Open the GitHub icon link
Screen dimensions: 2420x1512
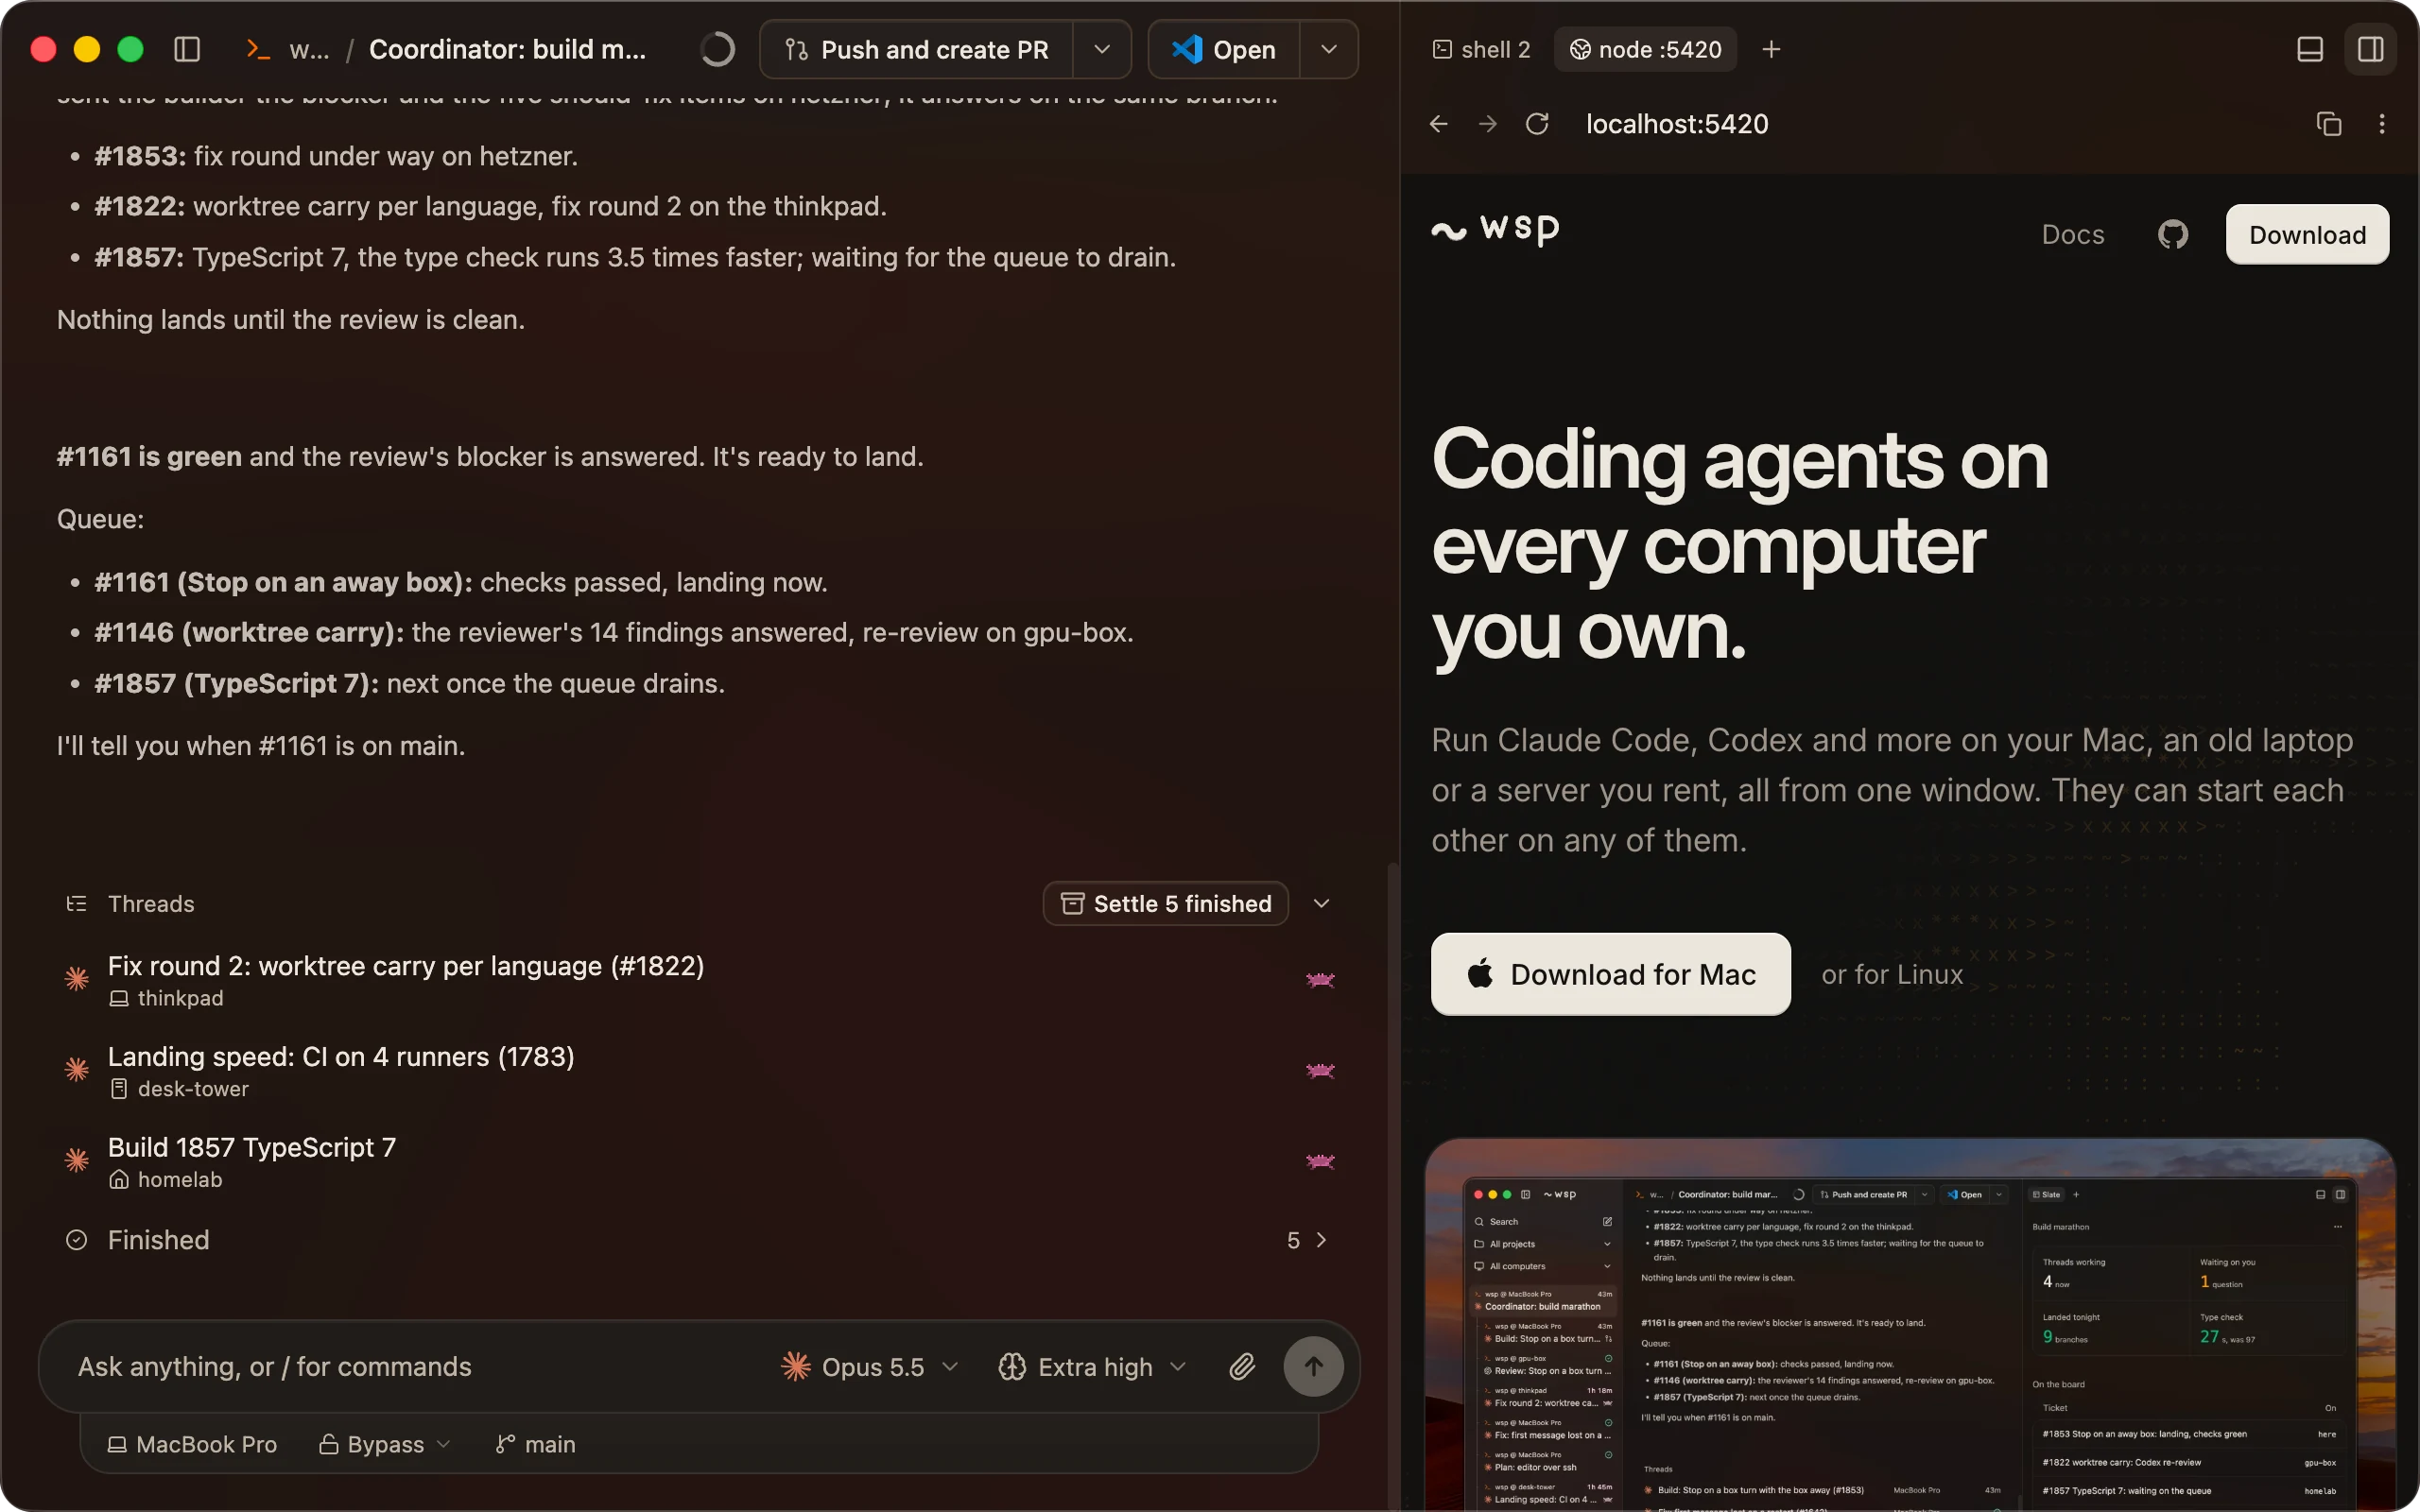point(2173,235)
